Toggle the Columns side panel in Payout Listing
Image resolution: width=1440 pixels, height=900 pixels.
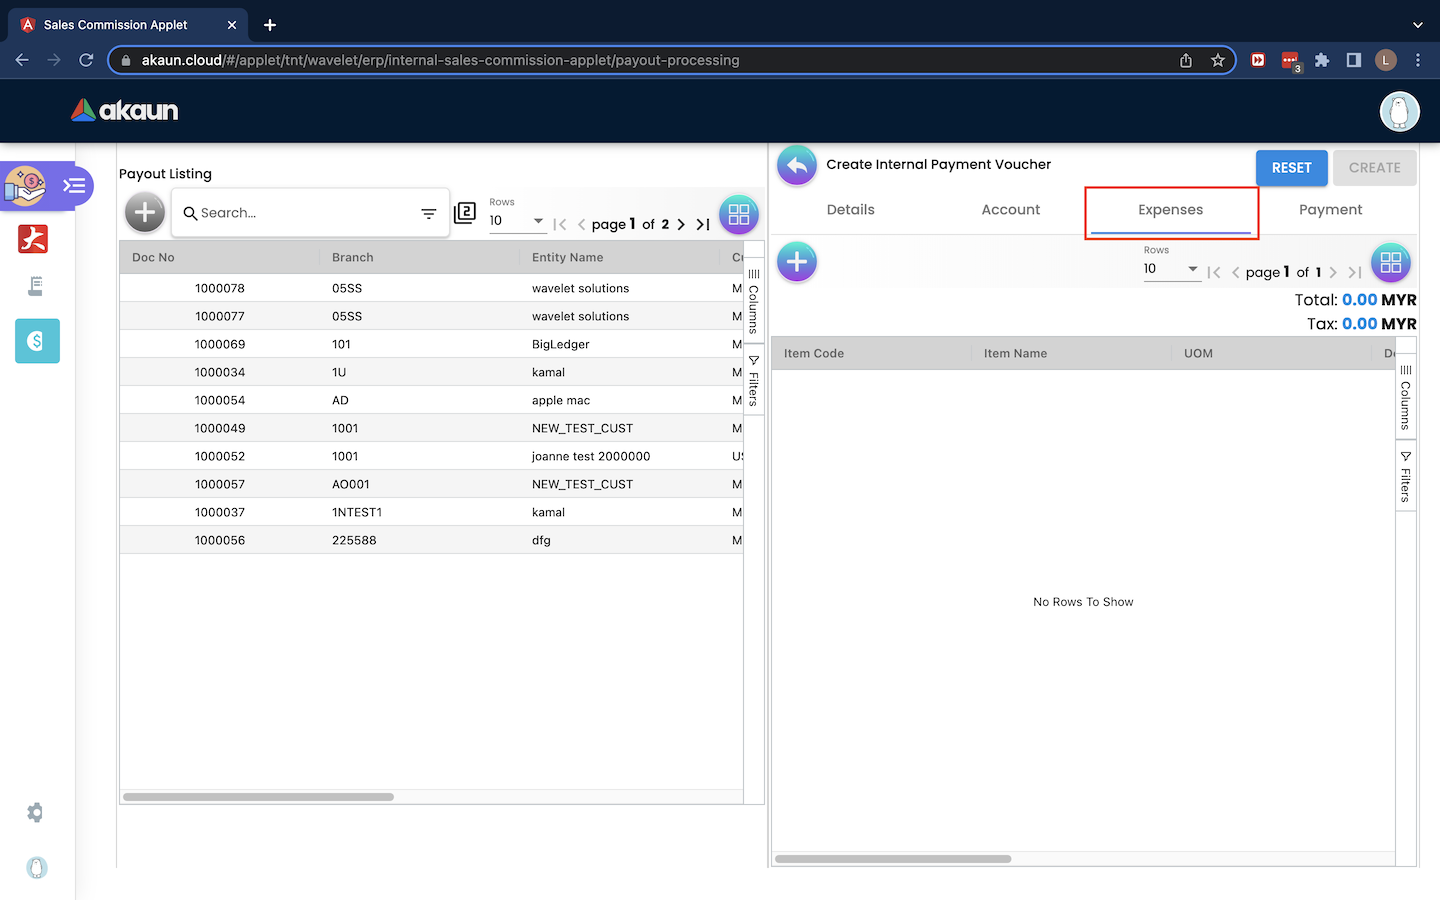point(754,301)
